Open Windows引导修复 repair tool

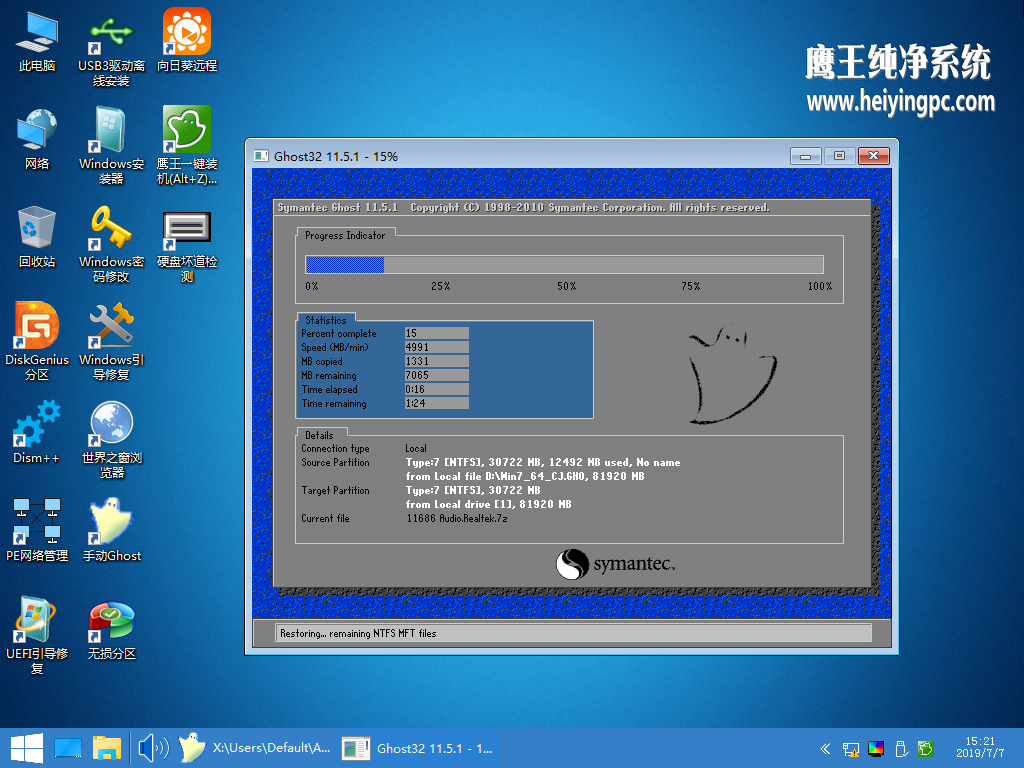111,342
